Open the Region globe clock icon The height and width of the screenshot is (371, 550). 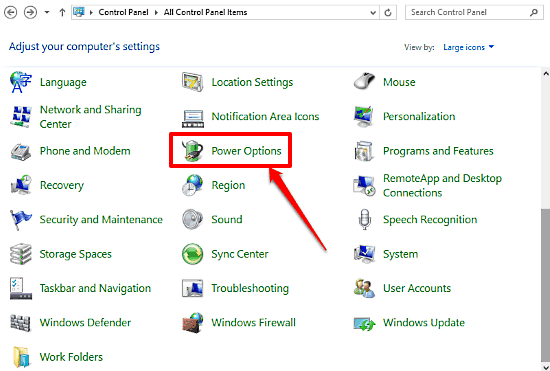pos(193,185)
